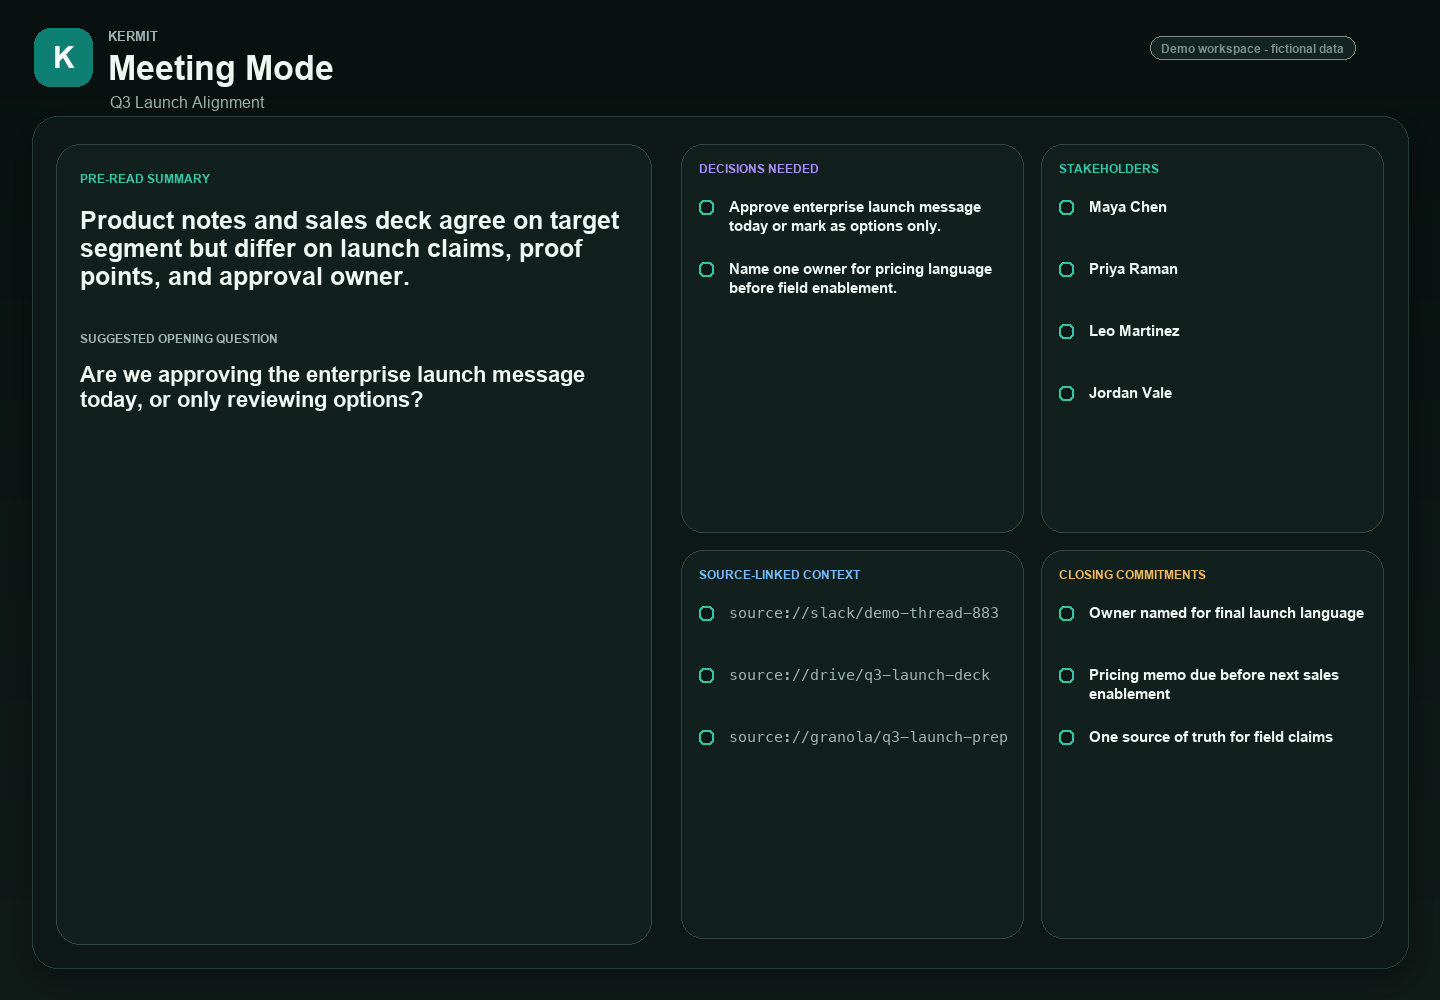
Task: Click the Kermit K logo icon
Action: coord(63,57)
